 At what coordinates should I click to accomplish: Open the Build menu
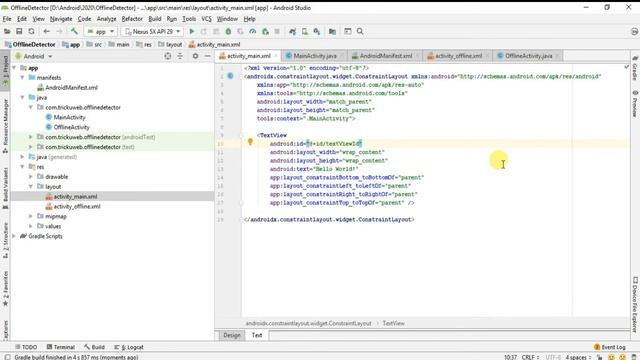point(154,19)
